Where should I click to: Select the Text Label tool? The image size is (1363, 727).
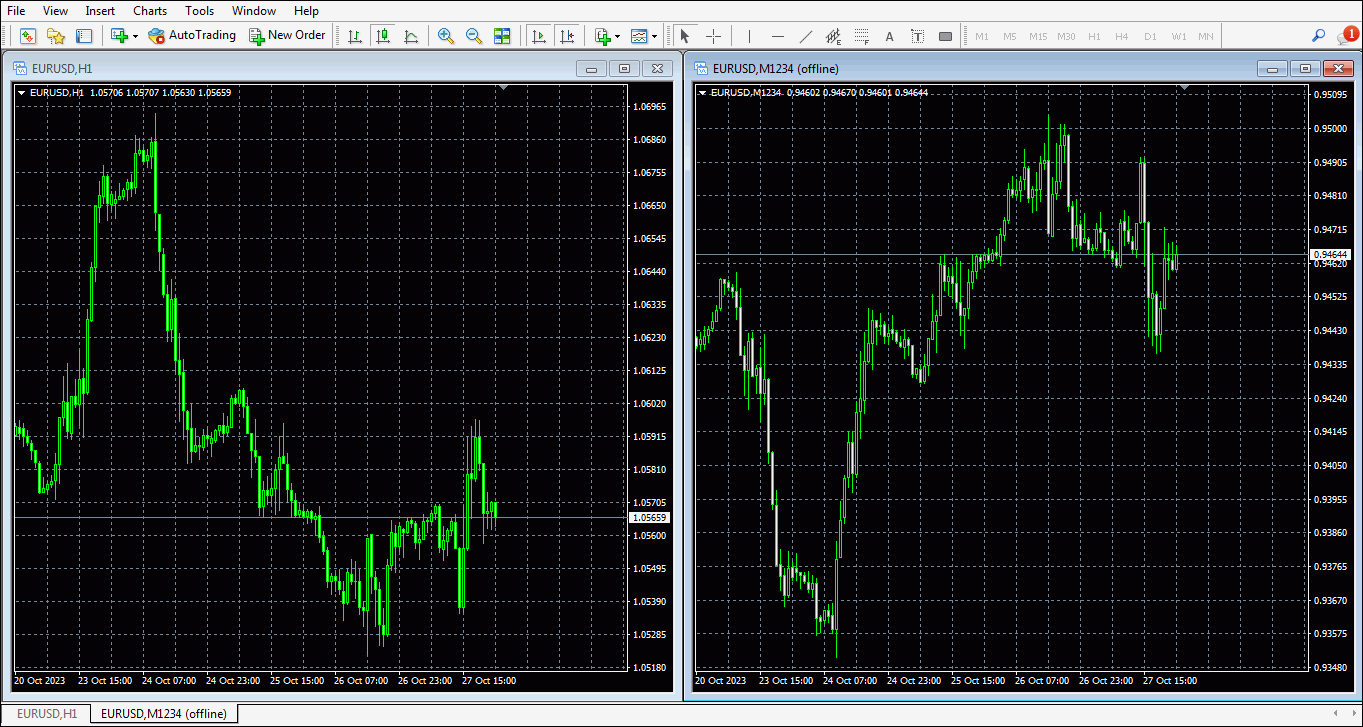[x=917, y=36]
